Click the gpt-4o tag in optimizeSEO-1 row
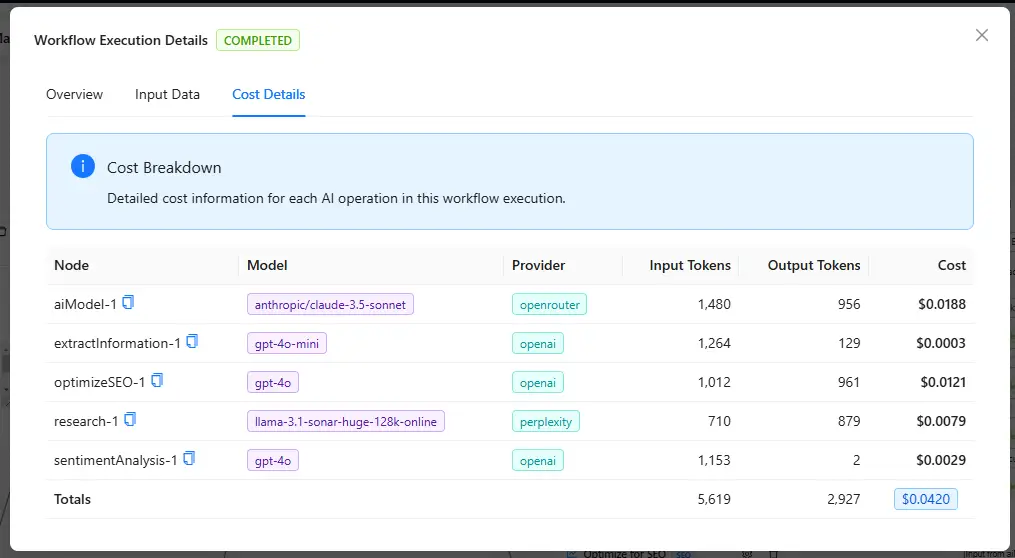This screenshot has height=558, width=1015. click(273, 383)
